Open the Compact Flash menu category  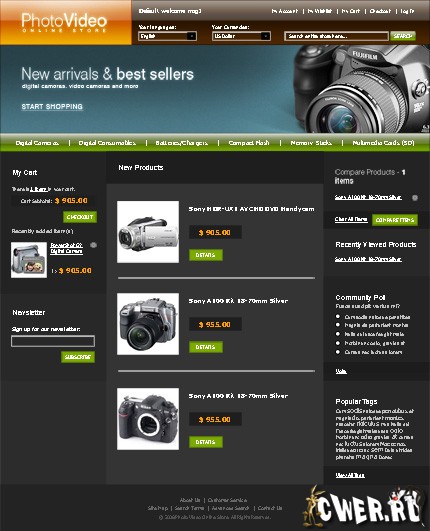(x=249, y=143)
